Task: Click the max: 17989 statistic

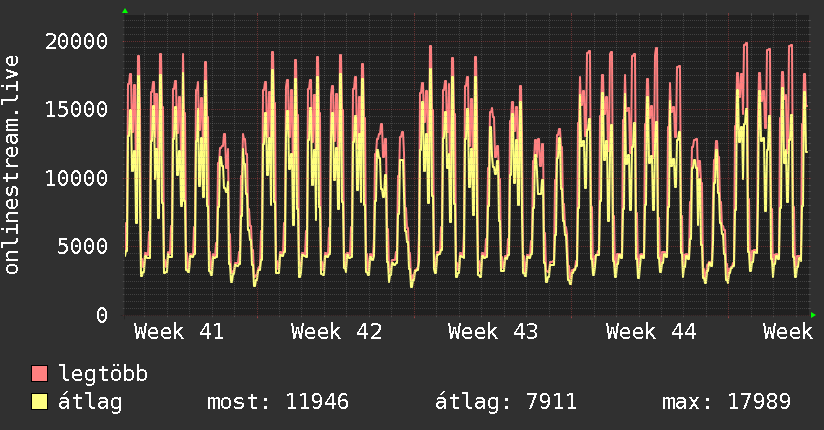Action: pyautogui.click(x=726, y=403)
